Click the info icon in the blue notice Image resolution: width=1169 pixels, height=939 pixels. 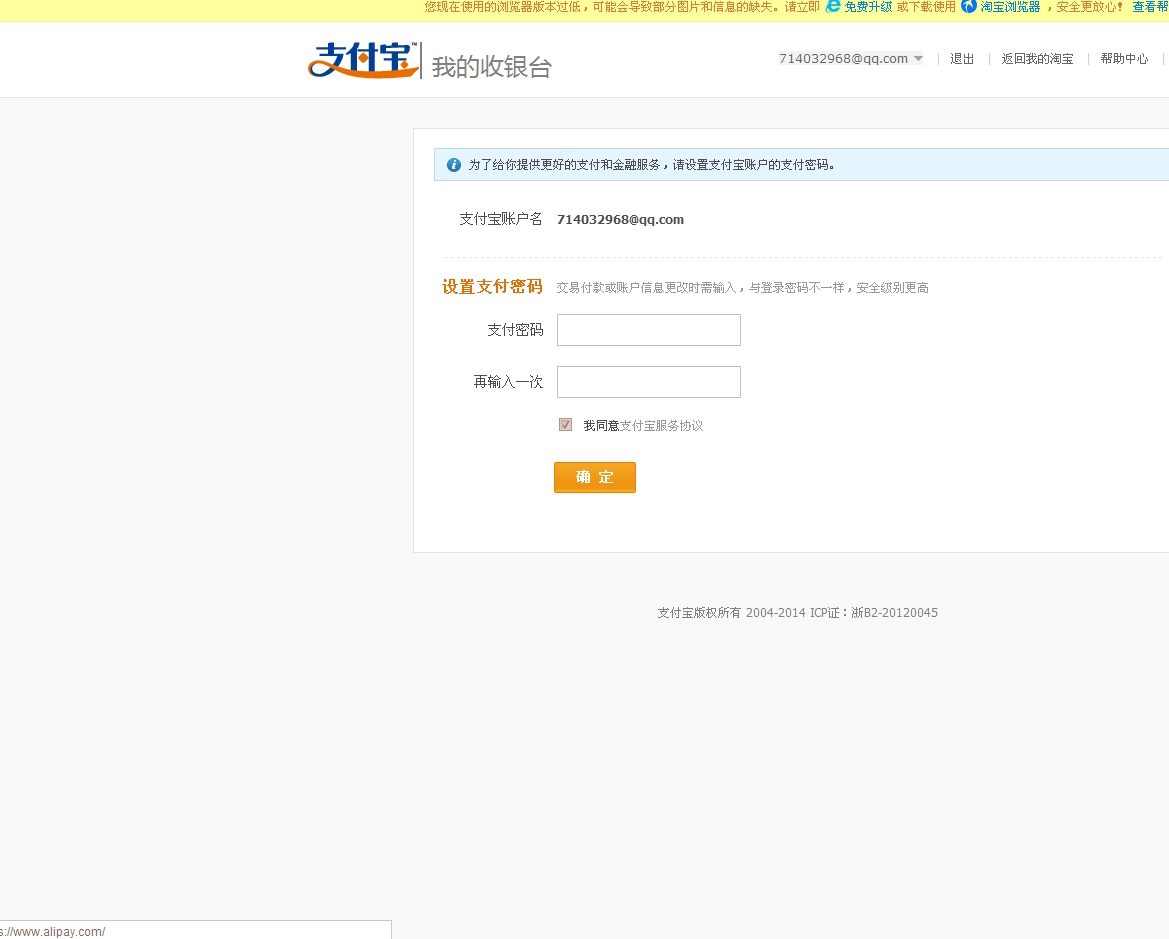453,164
